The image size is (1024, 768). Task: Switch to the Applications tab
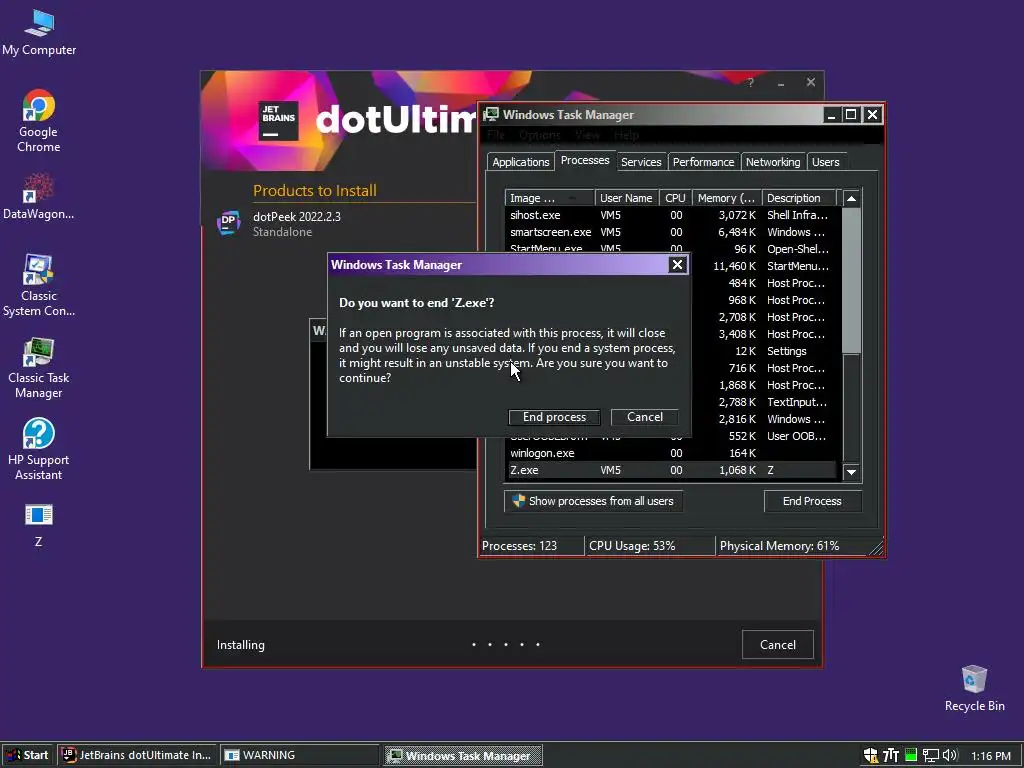click(520, 162)
